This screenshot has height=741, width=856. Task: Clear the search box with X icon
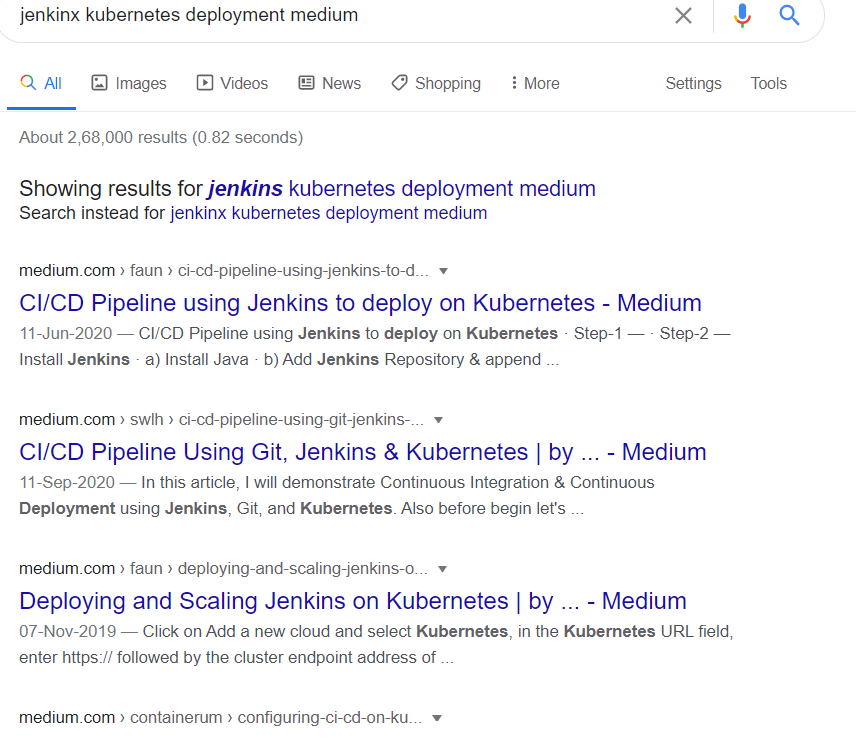[x=683, y=15]
